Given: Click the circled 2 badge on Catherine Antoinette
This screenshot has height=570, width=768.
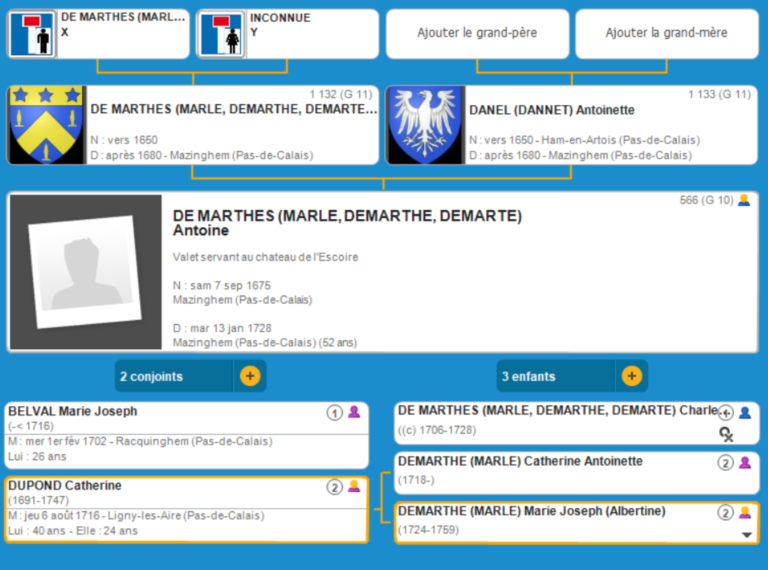Looking at the screenshot, I should coord(725,462).
